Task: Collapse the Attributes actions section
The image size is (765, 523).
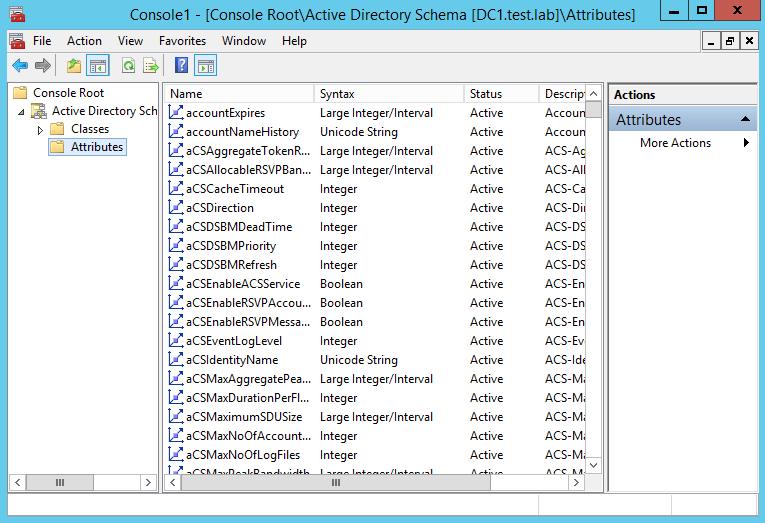Action: pyautogui.click(x=745, y=120)
